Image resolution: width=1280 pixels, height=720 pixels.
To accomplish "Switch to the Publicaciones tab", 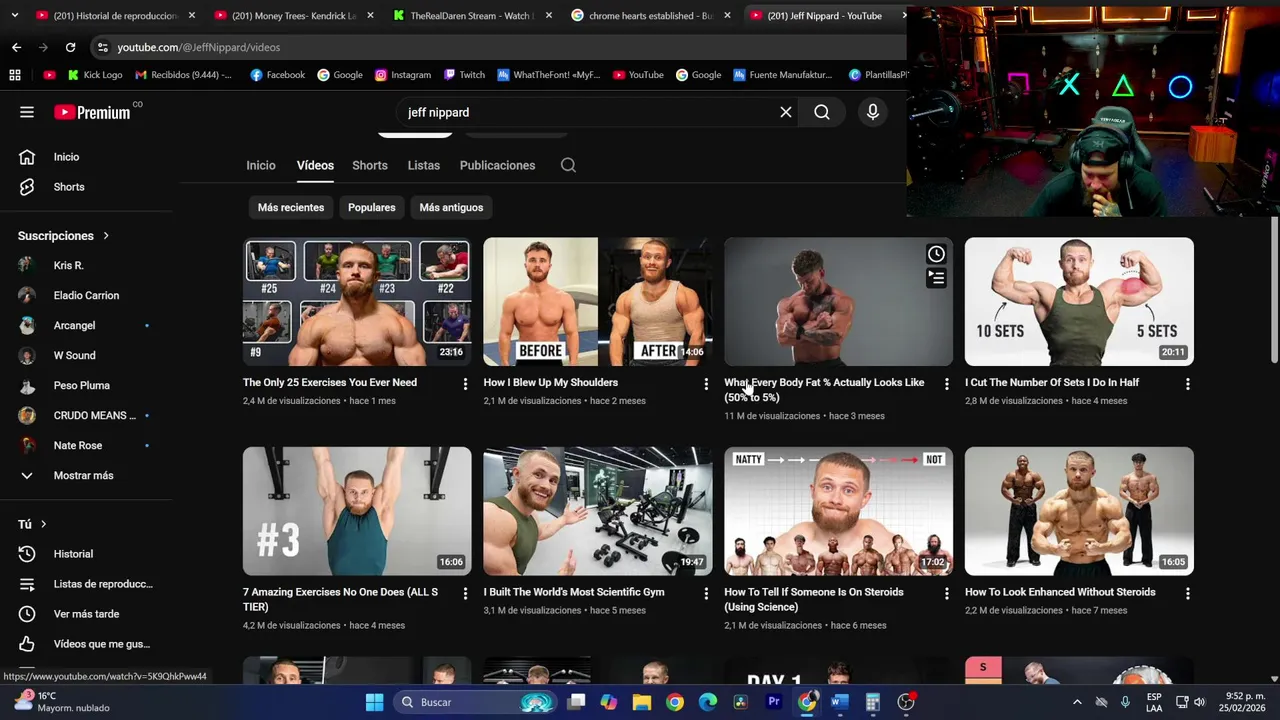I will click(x=497, y=165).
